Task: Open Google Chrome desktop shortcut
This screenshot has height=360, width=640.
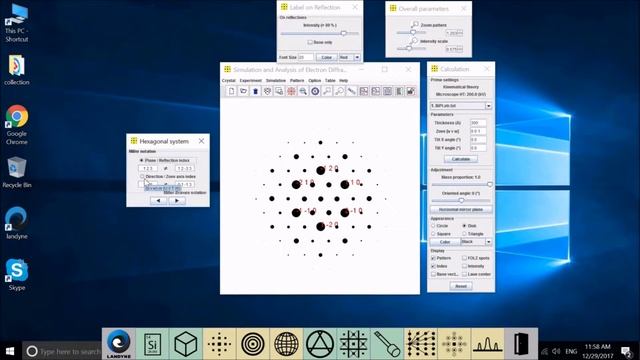Action: 17,124
